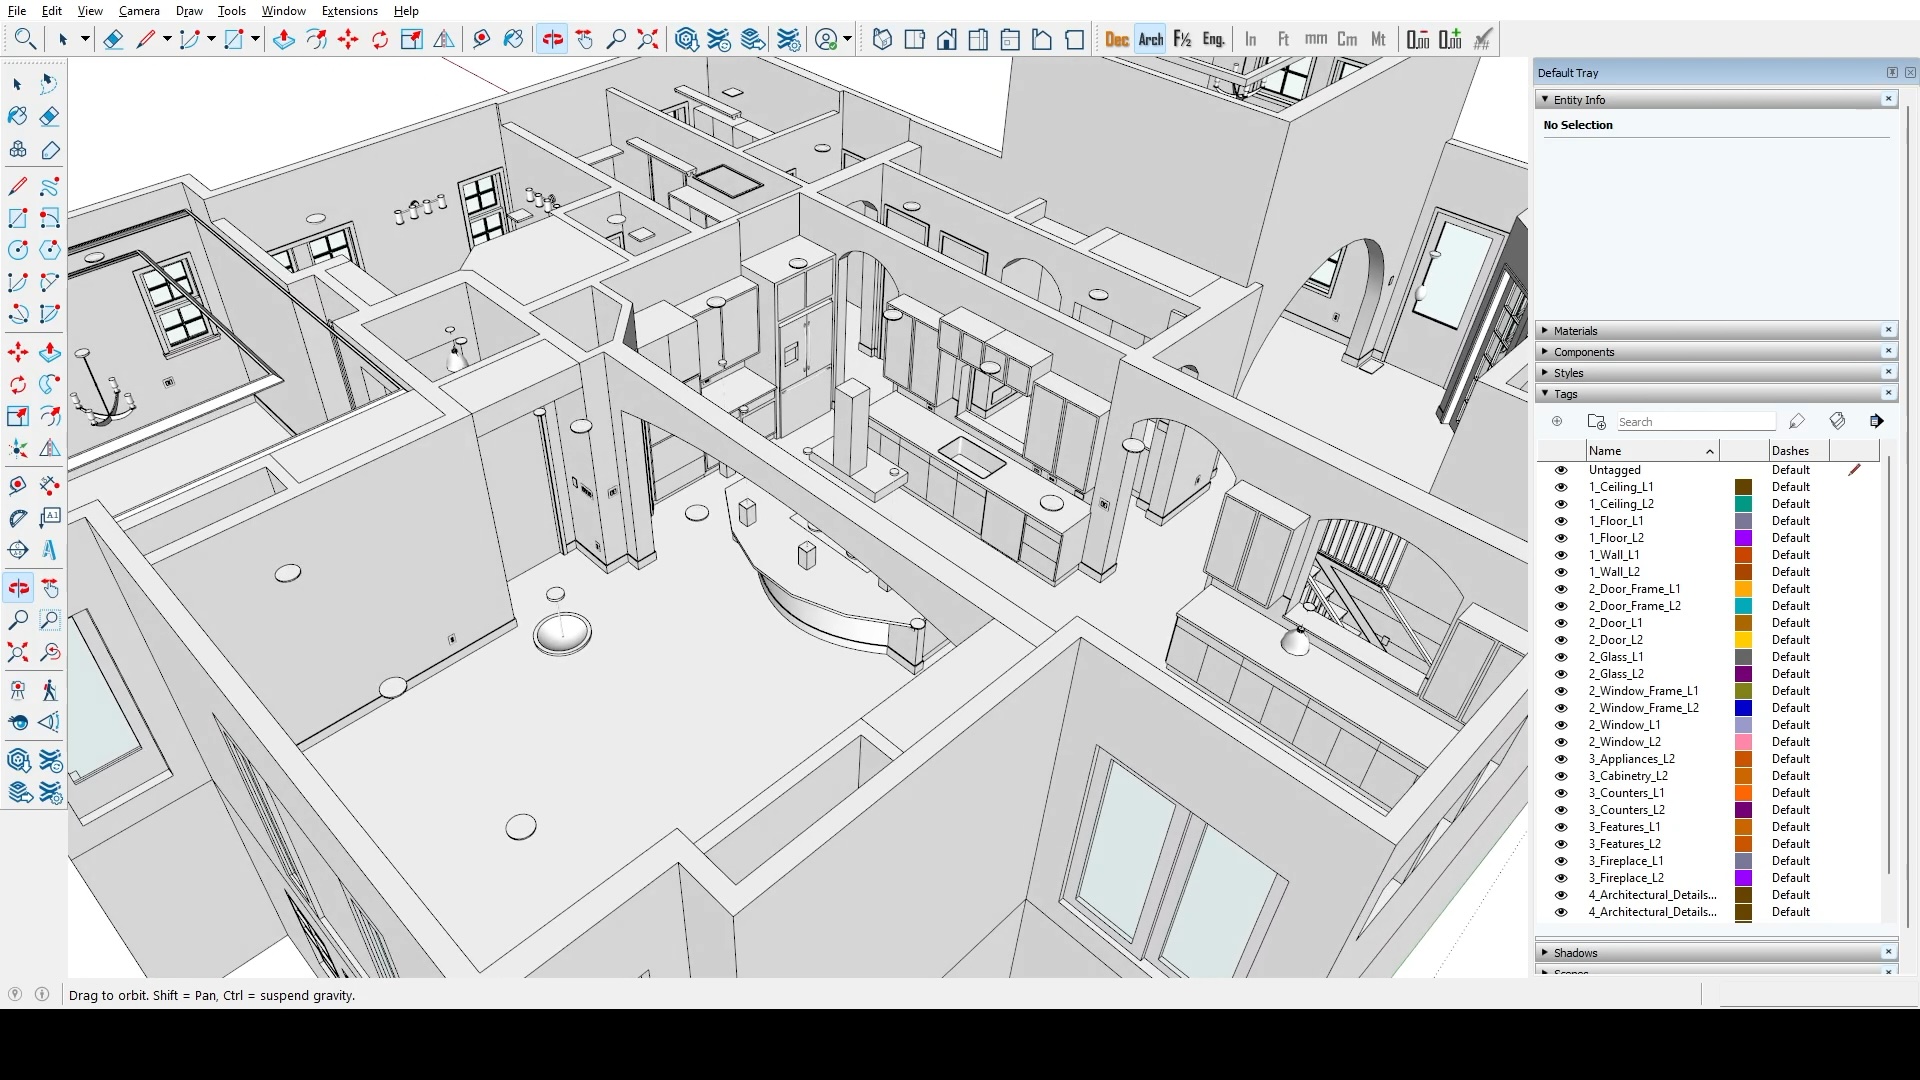Activate the Zoom Extents tool in top toolbar

click(x=648, y=40)
